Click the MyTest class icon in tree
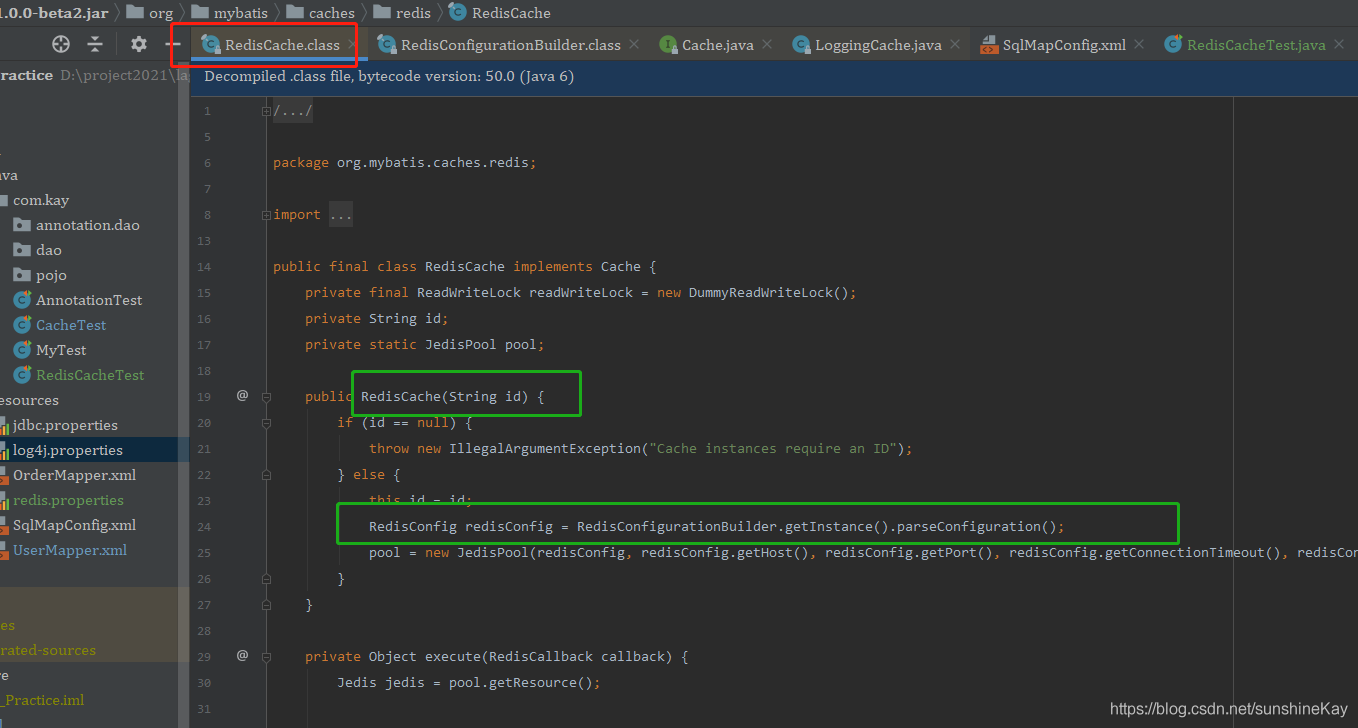 22,350
